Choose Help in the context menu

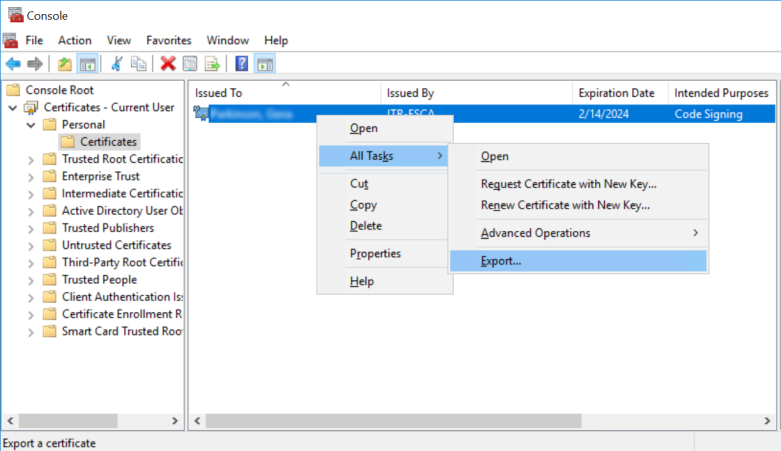pos(385,282)
